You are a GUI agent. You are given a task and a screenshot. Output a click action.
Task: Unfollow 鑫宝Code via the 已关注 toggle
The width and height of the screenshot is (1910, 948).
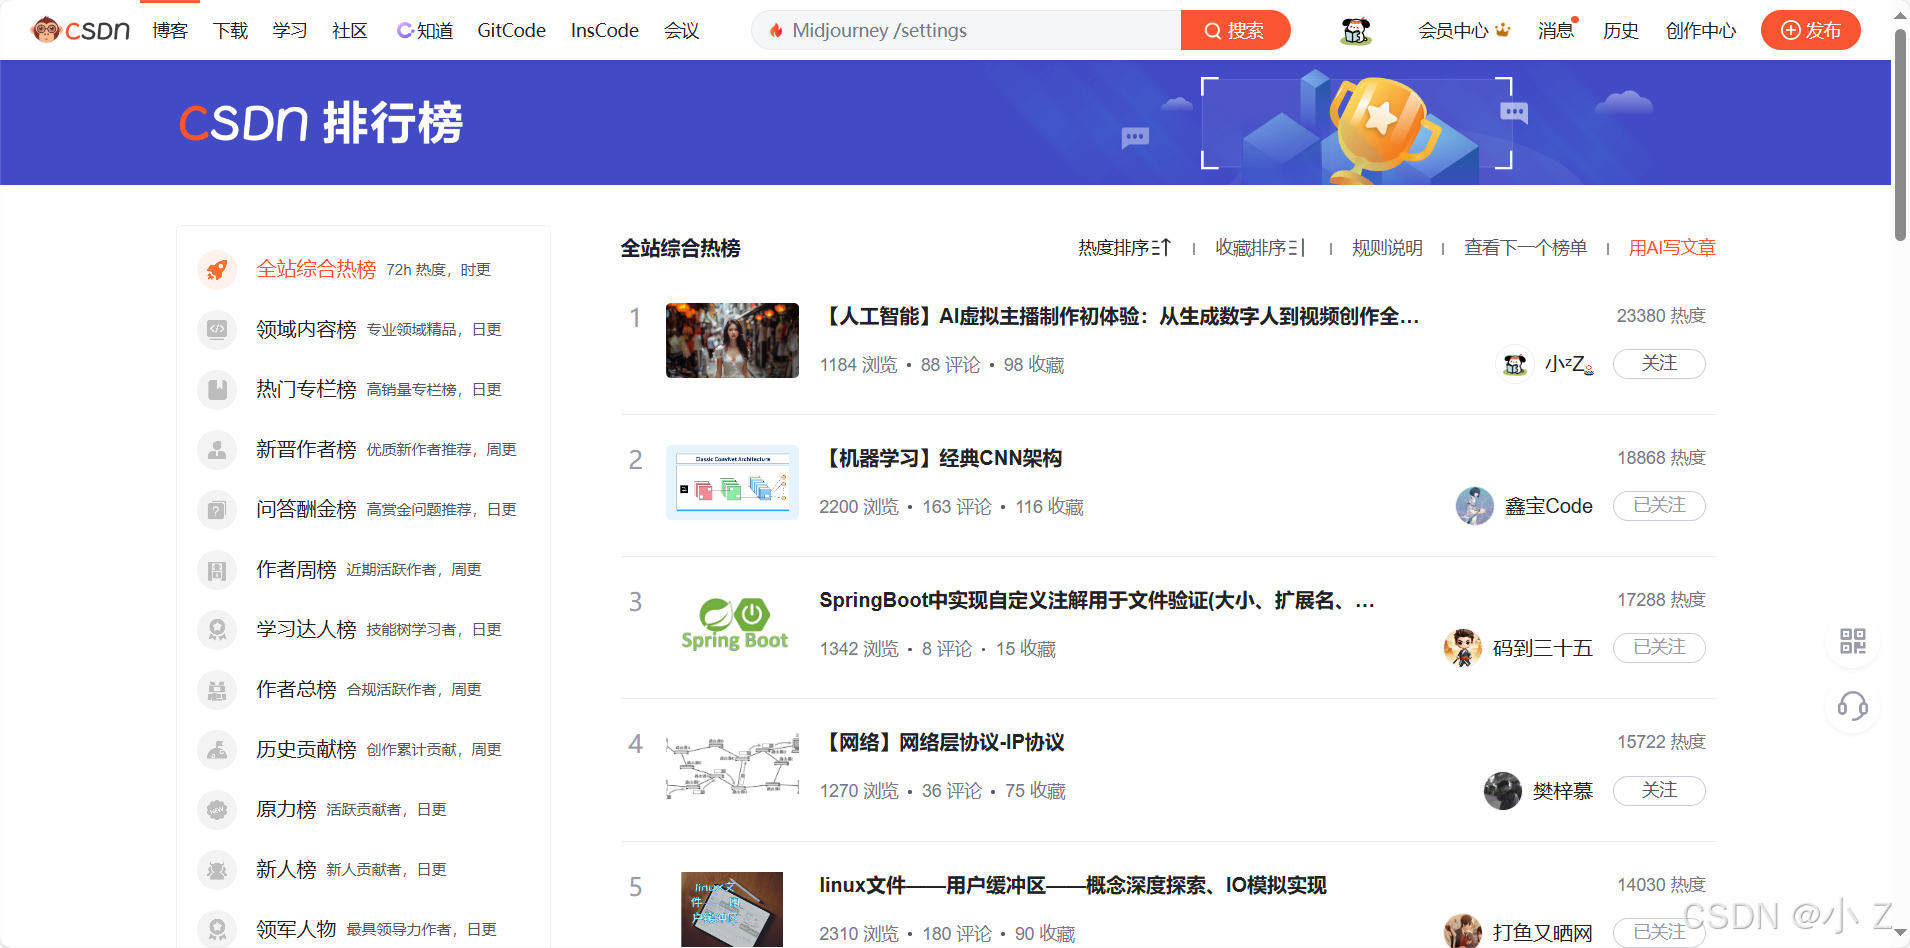click(1658, 505)
